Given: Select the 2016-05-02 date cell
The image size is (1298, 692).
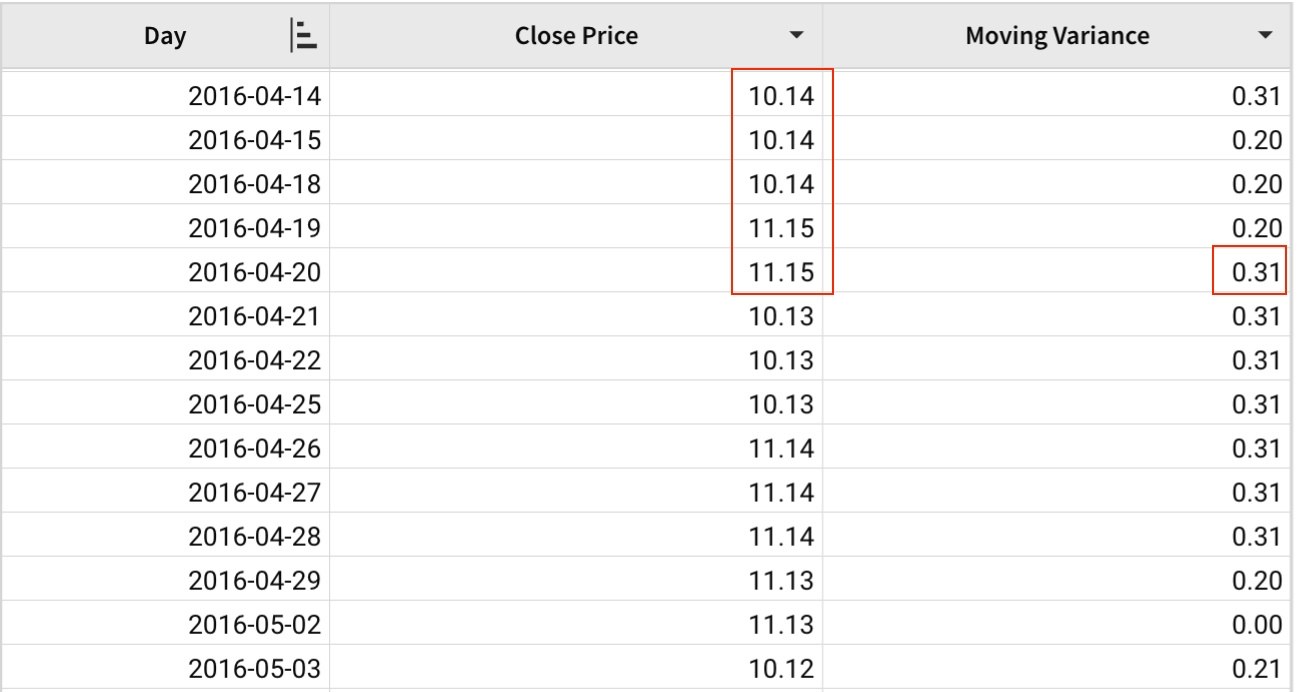Looking at the screenshot, I should pos(254,625).
